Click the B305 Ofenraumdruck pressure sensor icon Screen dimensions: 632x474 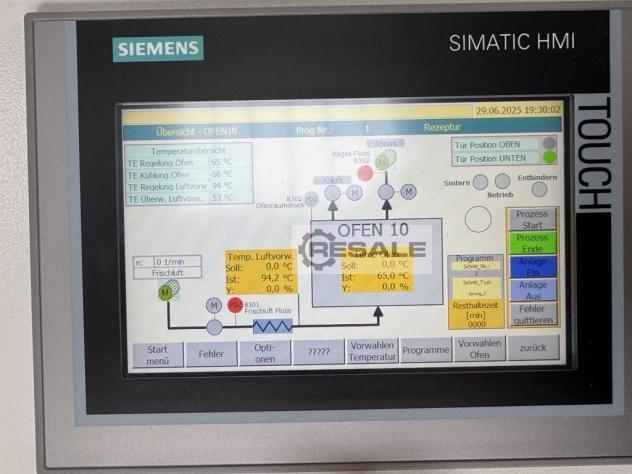point(311,199)
